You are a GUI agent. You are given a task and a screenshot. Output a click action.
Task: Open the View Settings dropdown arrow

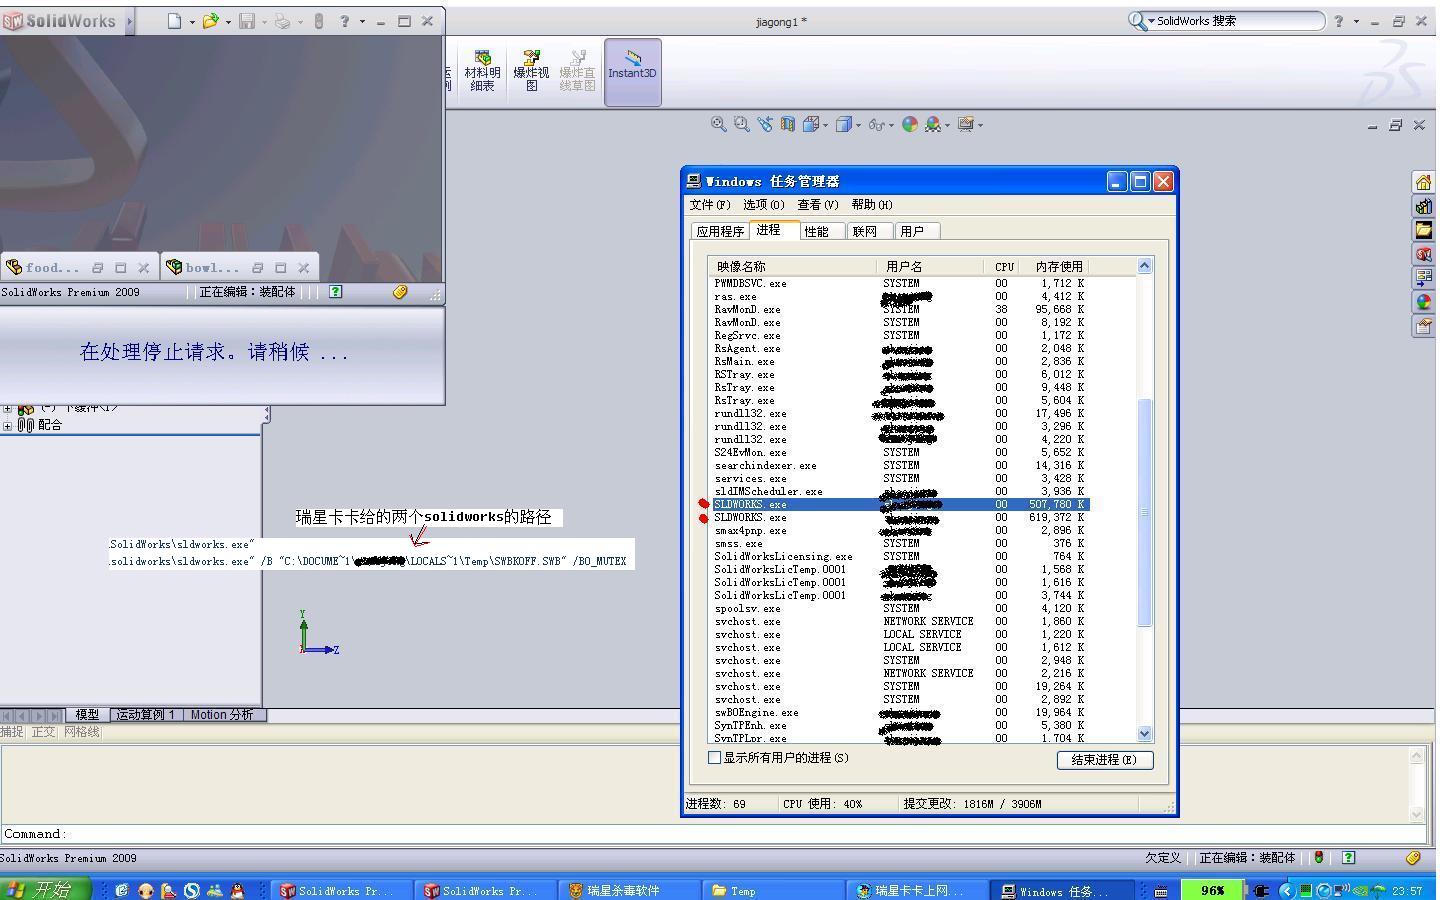click(x=980, y=125)
